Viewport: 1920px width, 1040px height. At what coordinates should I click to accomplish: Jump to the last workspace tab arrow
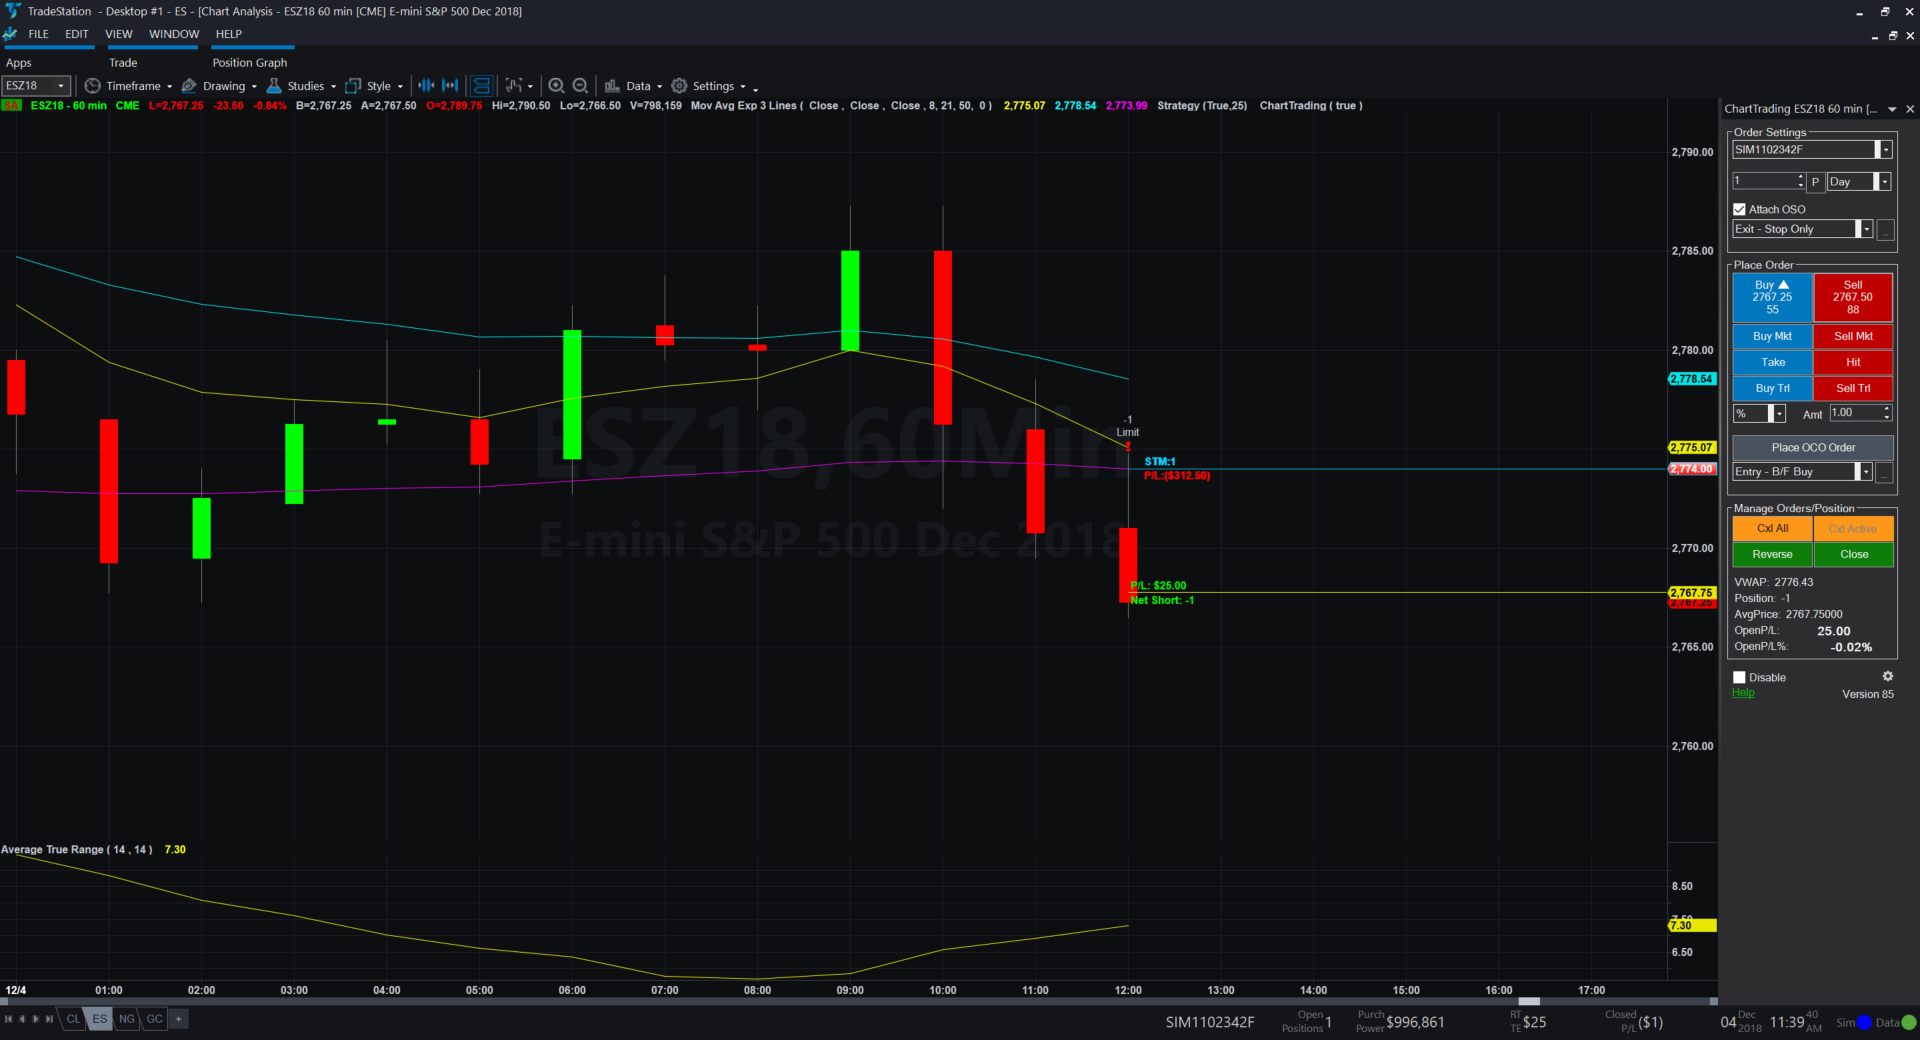pos(50,1019)
